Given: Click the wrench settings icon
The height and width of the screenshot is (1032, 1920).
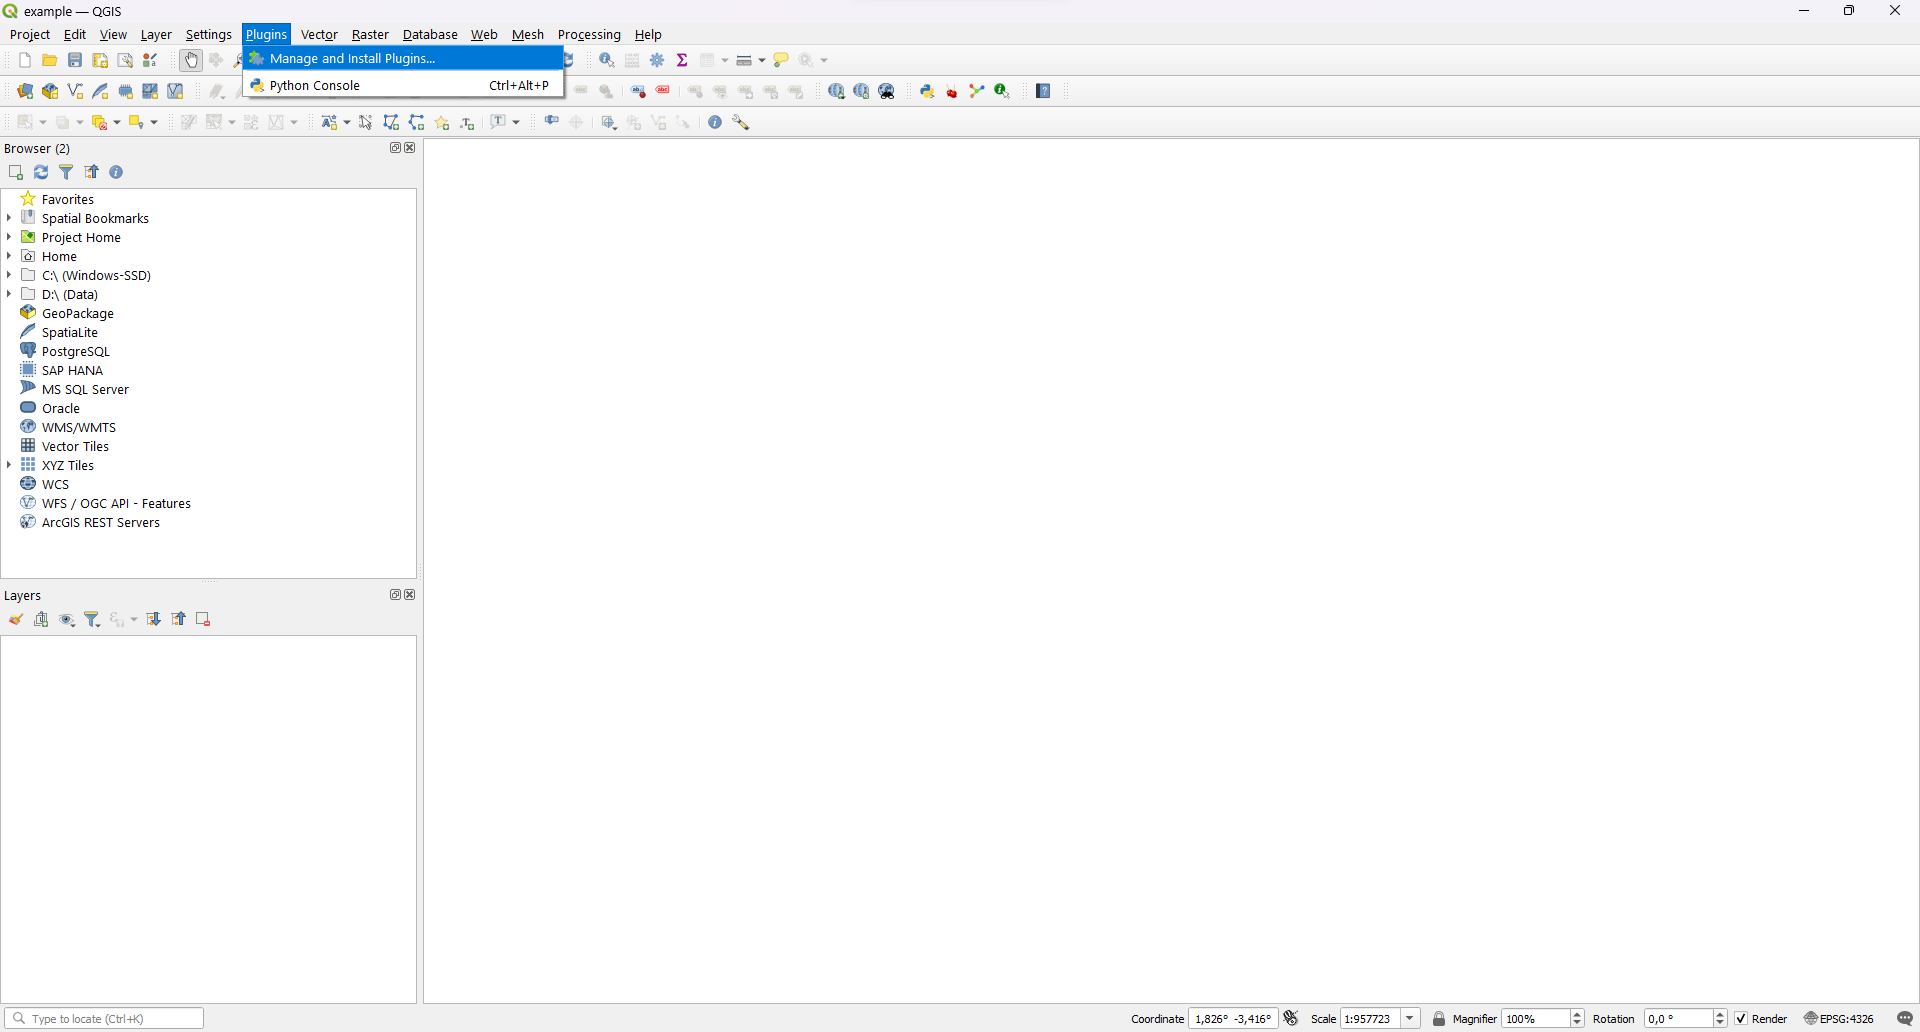Looking at the screenshot, I should coord(741,122).
